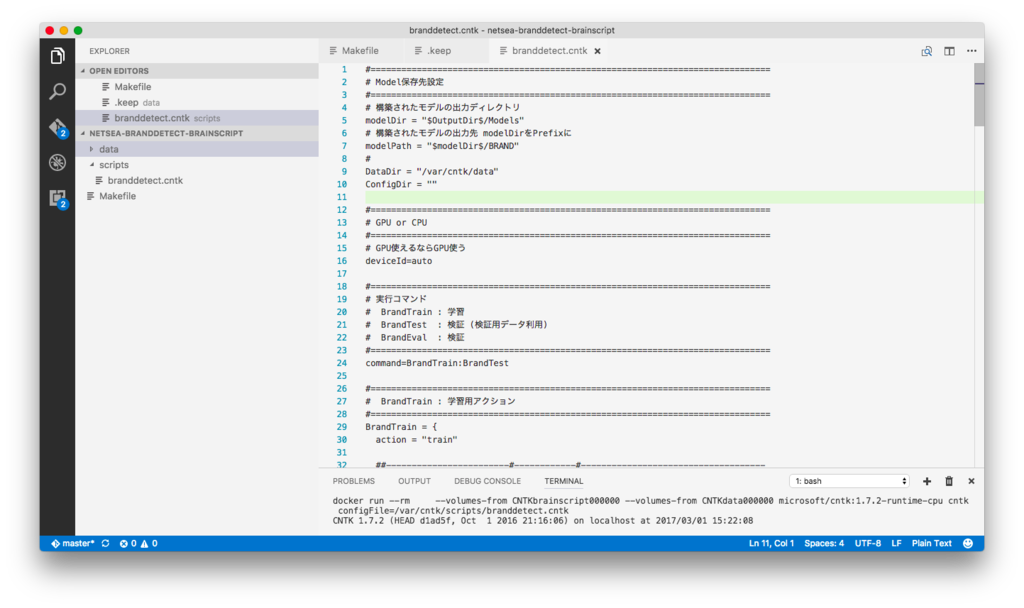Click the EXPLORER sidebar title
Viewport: 1024px width, 608px height.
click(109, 51)
